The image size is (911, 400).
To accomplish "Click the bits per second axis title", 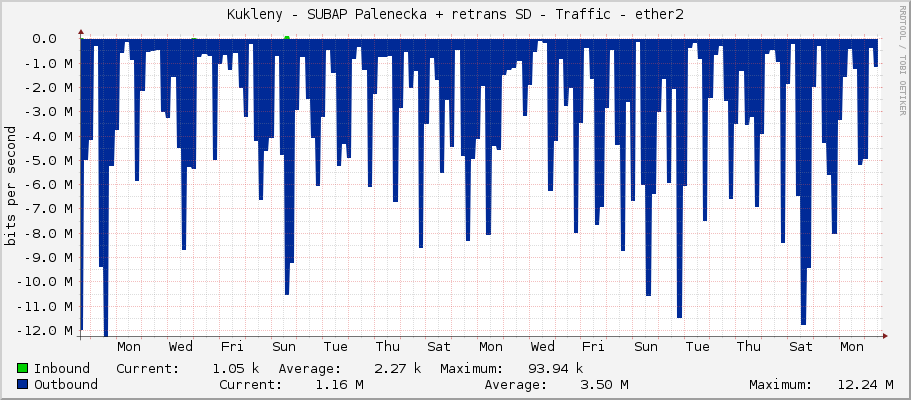I will click(x=11, y=185).
